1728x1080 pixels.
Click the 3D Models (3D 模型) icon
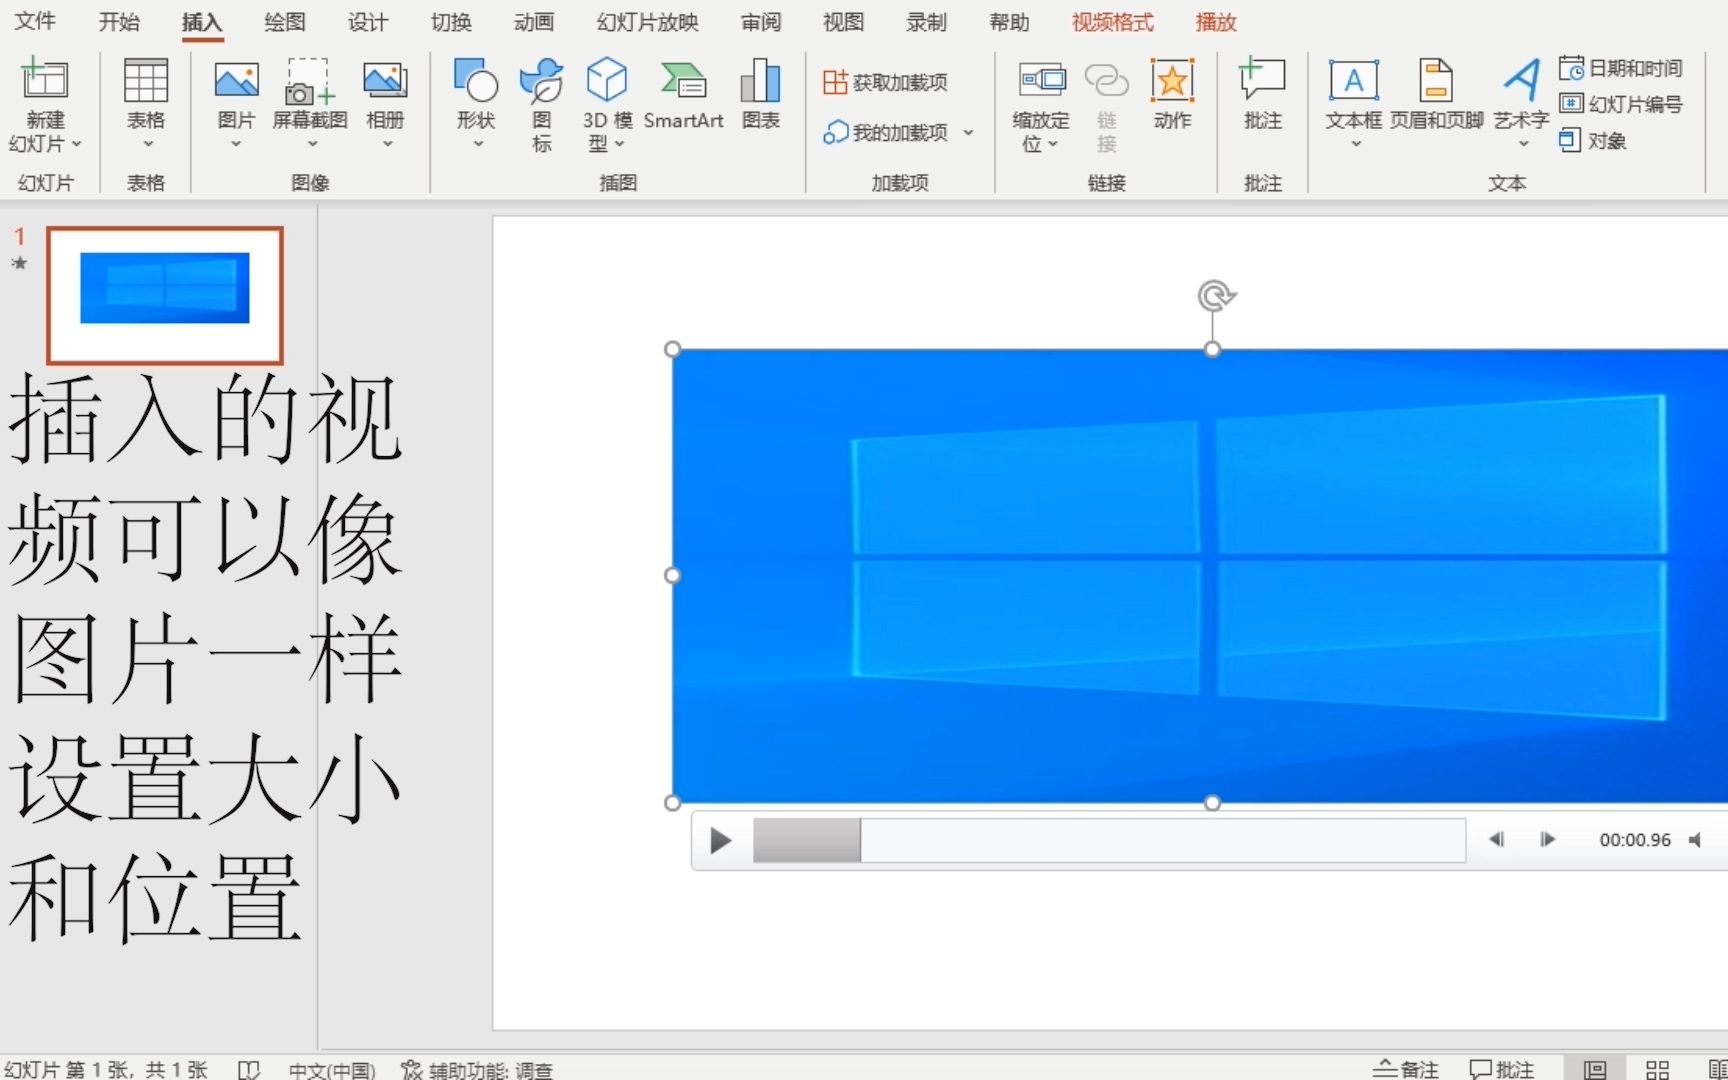607,81
